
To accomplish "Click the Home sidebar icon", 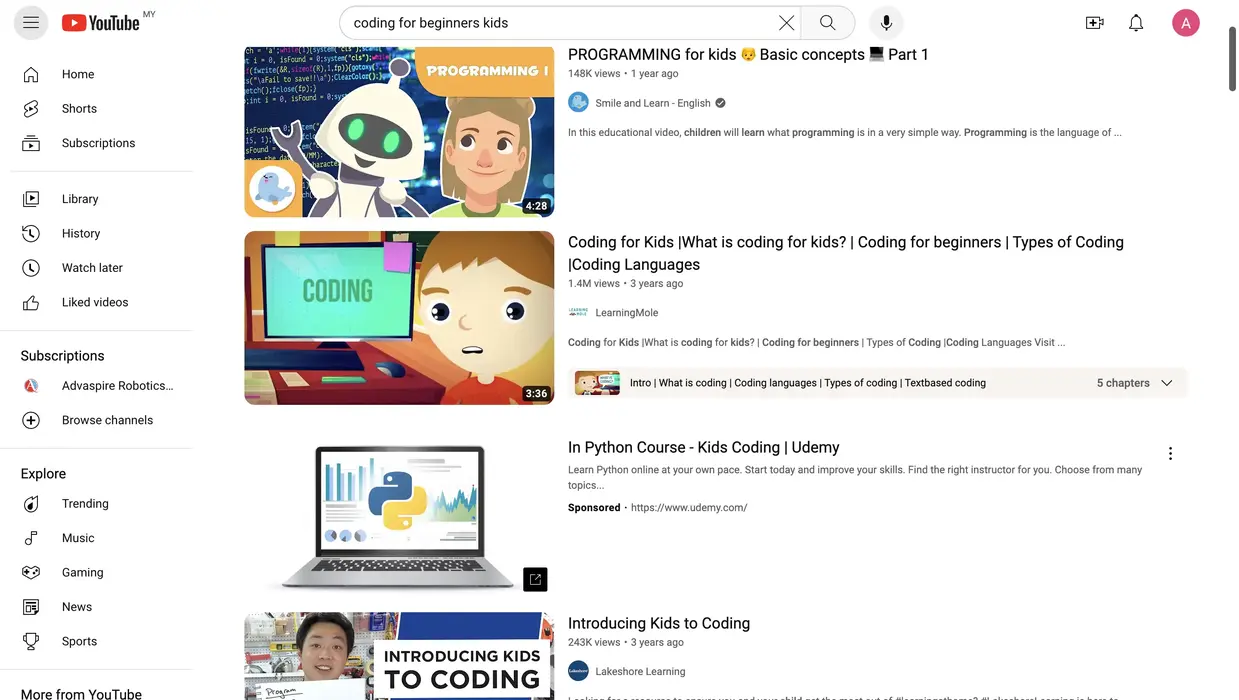I will [31, 74].
